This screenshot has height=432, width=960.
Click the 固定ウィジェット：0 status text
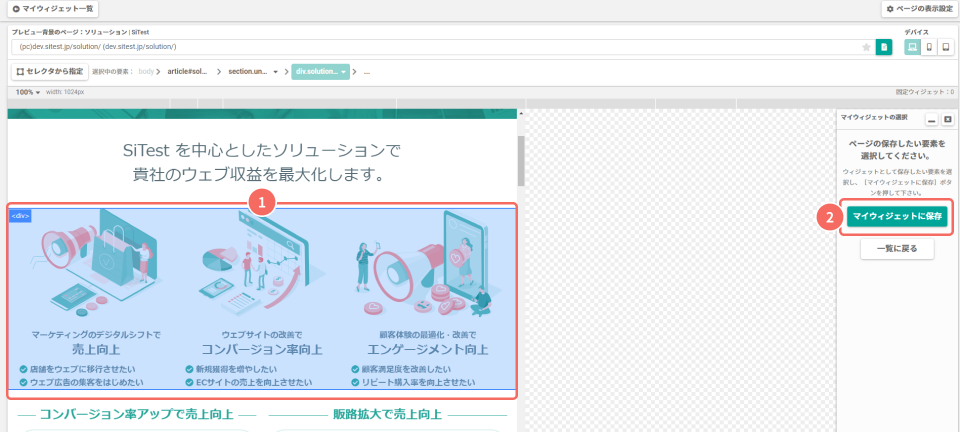[924, 92]
